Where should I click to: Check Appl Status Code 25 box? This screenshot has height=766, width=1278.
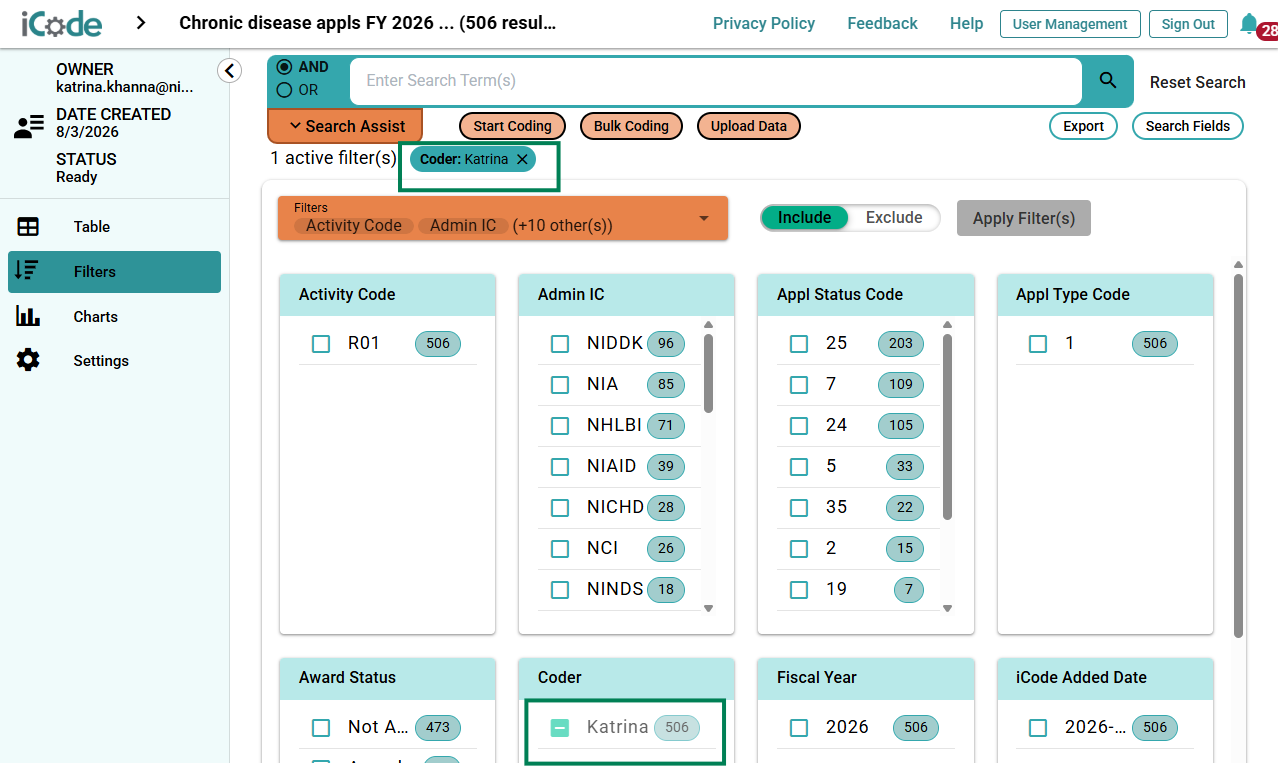(799, 344)
